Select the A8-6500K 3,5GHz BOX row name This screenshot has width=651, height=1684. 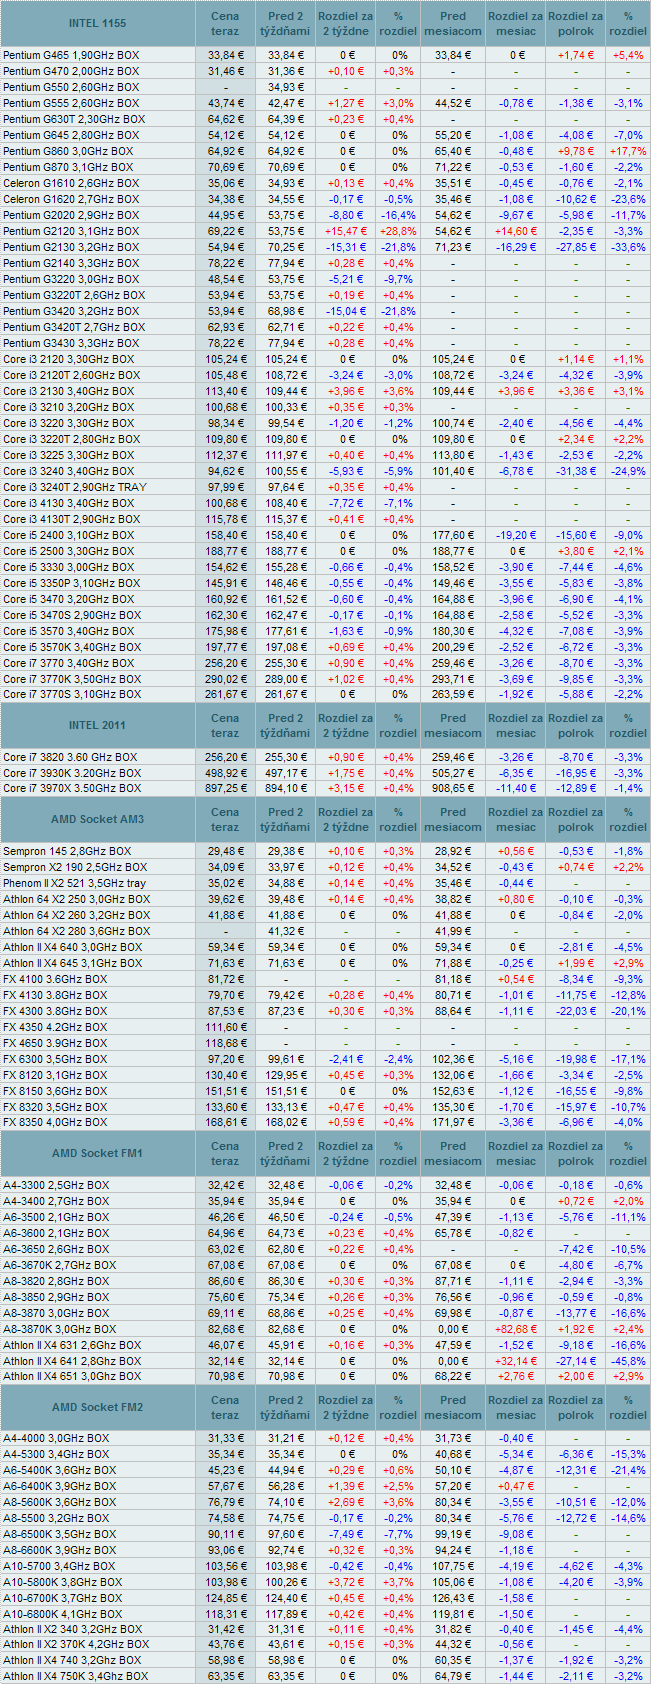tap(60, 1534)
